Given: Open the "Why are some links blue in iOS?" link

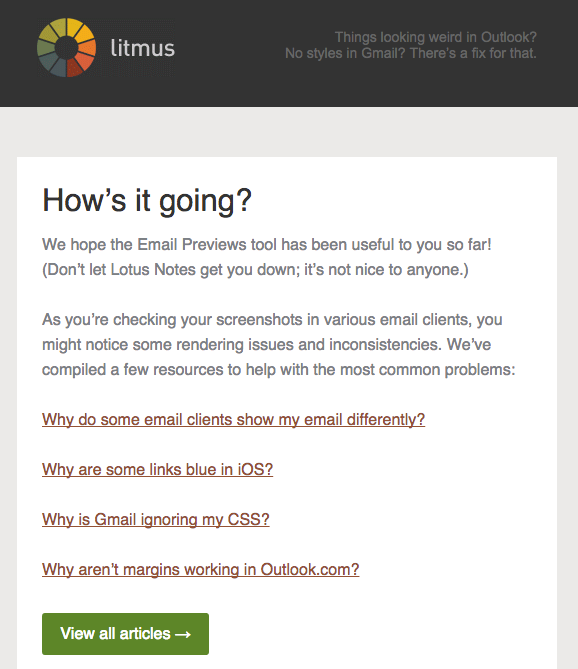Looking at the screenshot, I should pos(157,470).
